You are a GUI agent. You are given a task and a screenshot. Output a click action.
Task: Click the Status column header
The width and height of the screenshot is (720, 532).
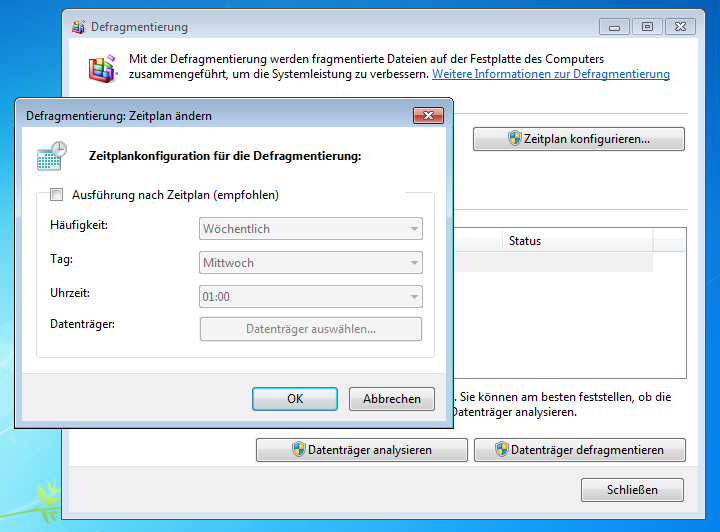577,241
